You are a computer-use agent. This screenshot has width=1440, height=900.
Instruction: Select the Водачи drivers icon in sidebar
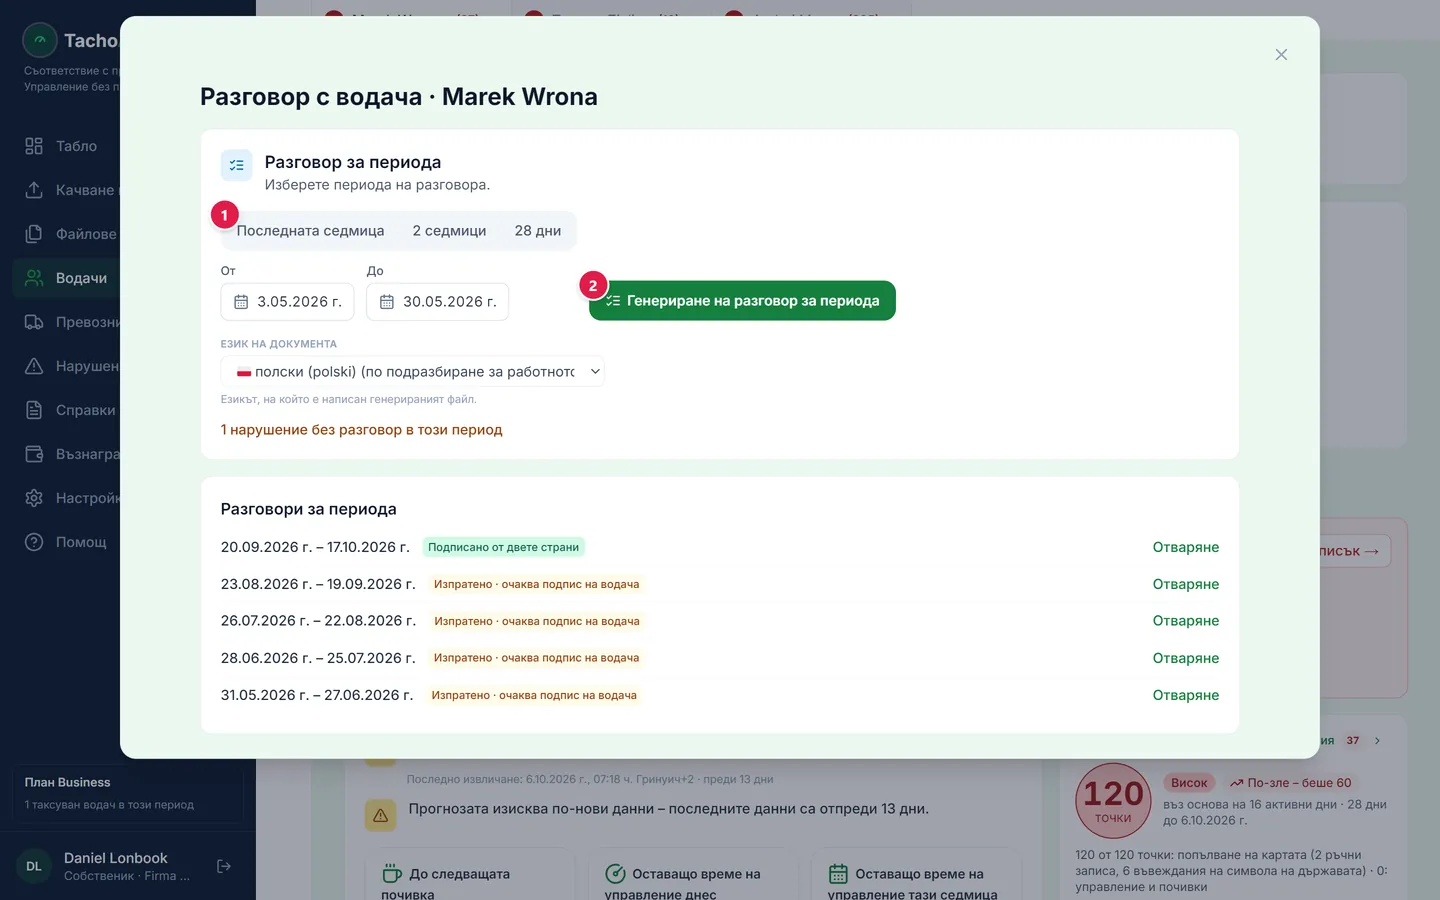pyautogui.click(x=34, y=278)
